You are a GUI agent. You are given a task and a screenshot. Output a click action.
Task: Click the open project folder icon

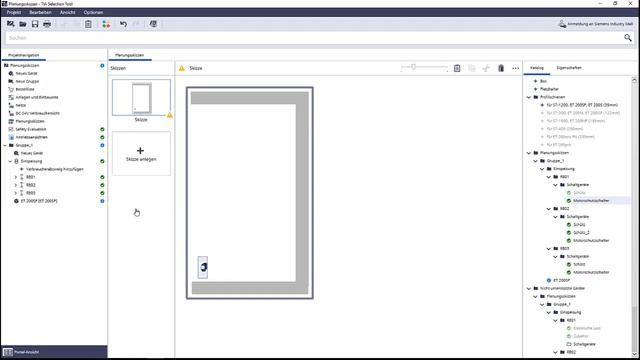coord(23,24)
